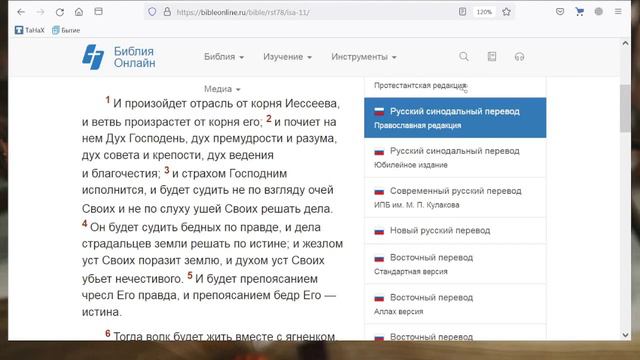Click the 120% zoom level indicator
Screen dimensions: 640x360
(x=484, y=12)
